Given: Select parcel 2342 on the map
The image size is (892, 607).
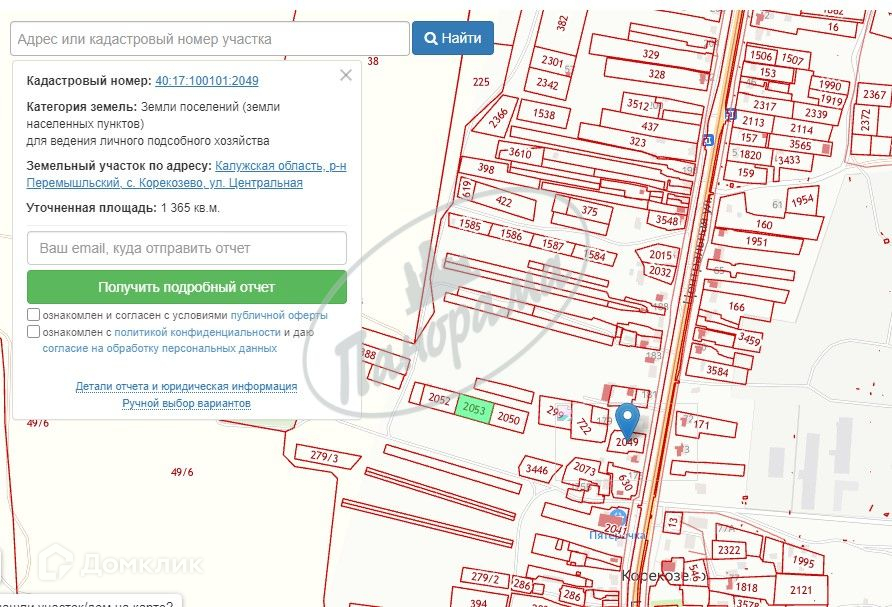Looking at the screenshot, I should [547, 84].
